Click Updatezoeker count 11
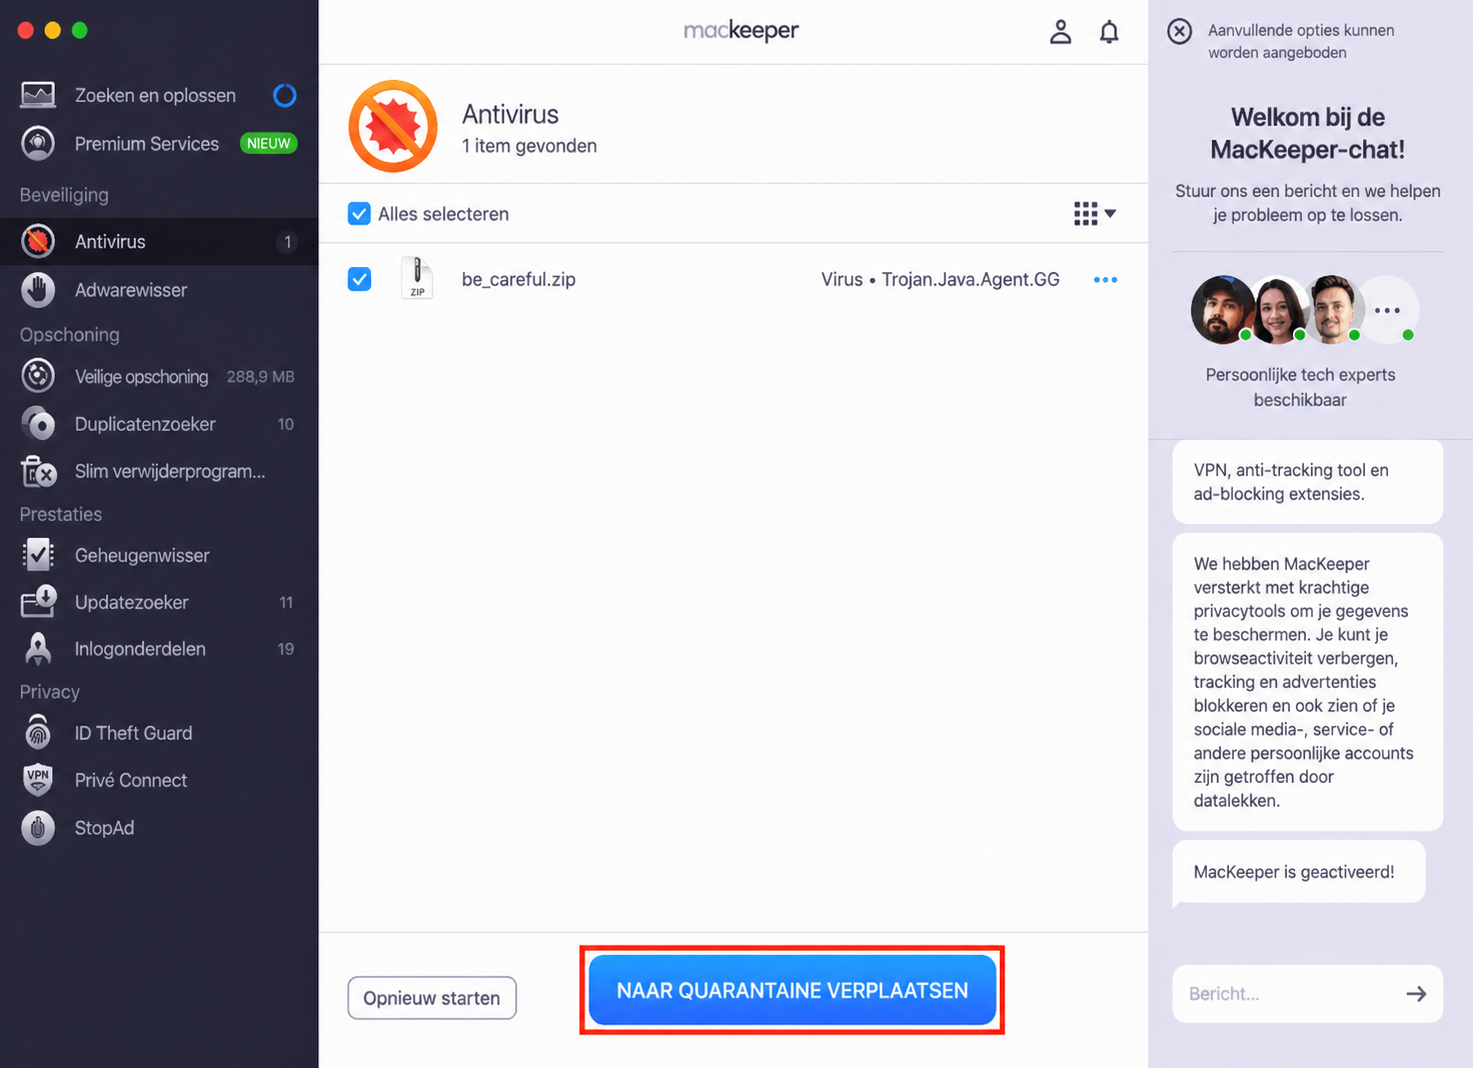The height and width of the screenshot is (1068, 1473). point(286,602)
